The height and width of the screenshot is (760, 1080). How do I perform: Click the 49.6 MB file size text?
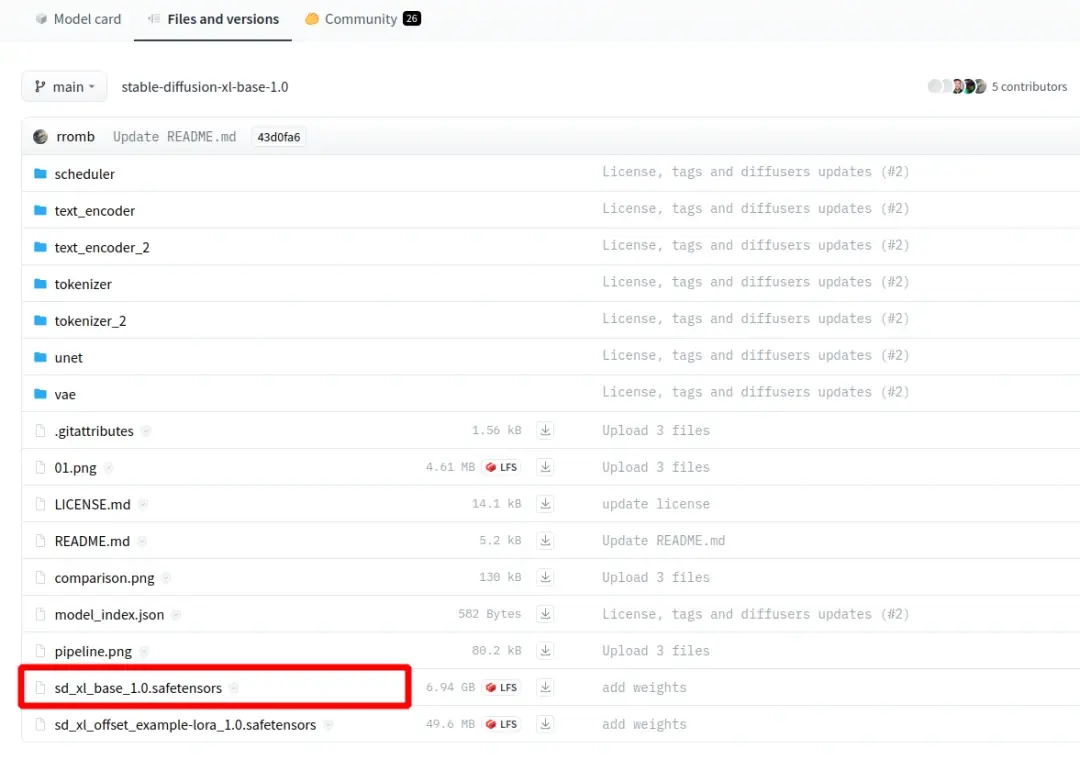point(450,724)
